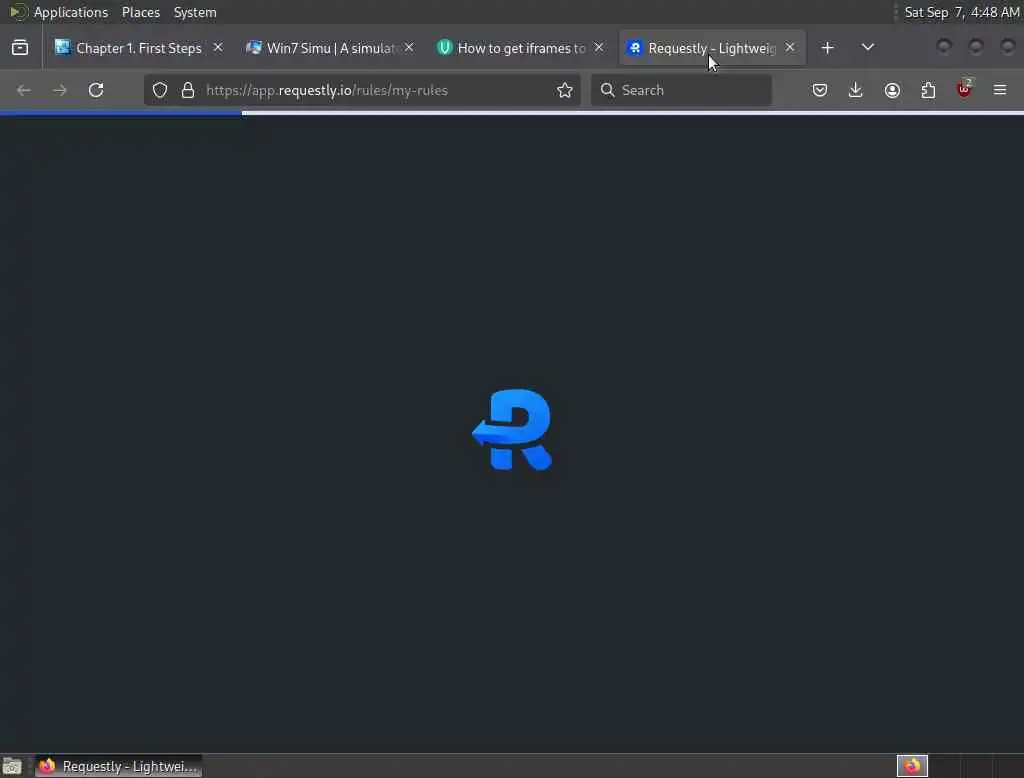The height and width of the screenshot is (778, 1024).
Task: Switch to Chapter 1. First Steps tab
Action: [138, 48]
